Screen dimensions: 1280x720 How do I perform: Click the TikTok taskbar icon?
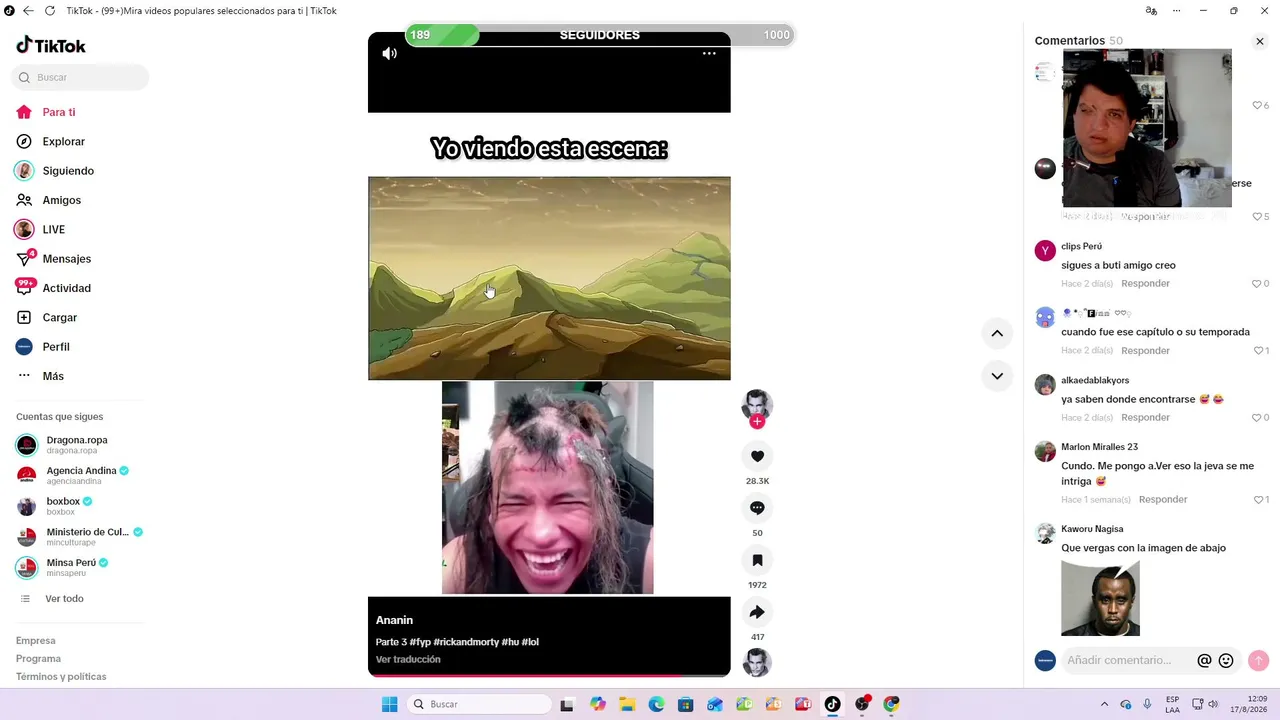pos(832,704)
